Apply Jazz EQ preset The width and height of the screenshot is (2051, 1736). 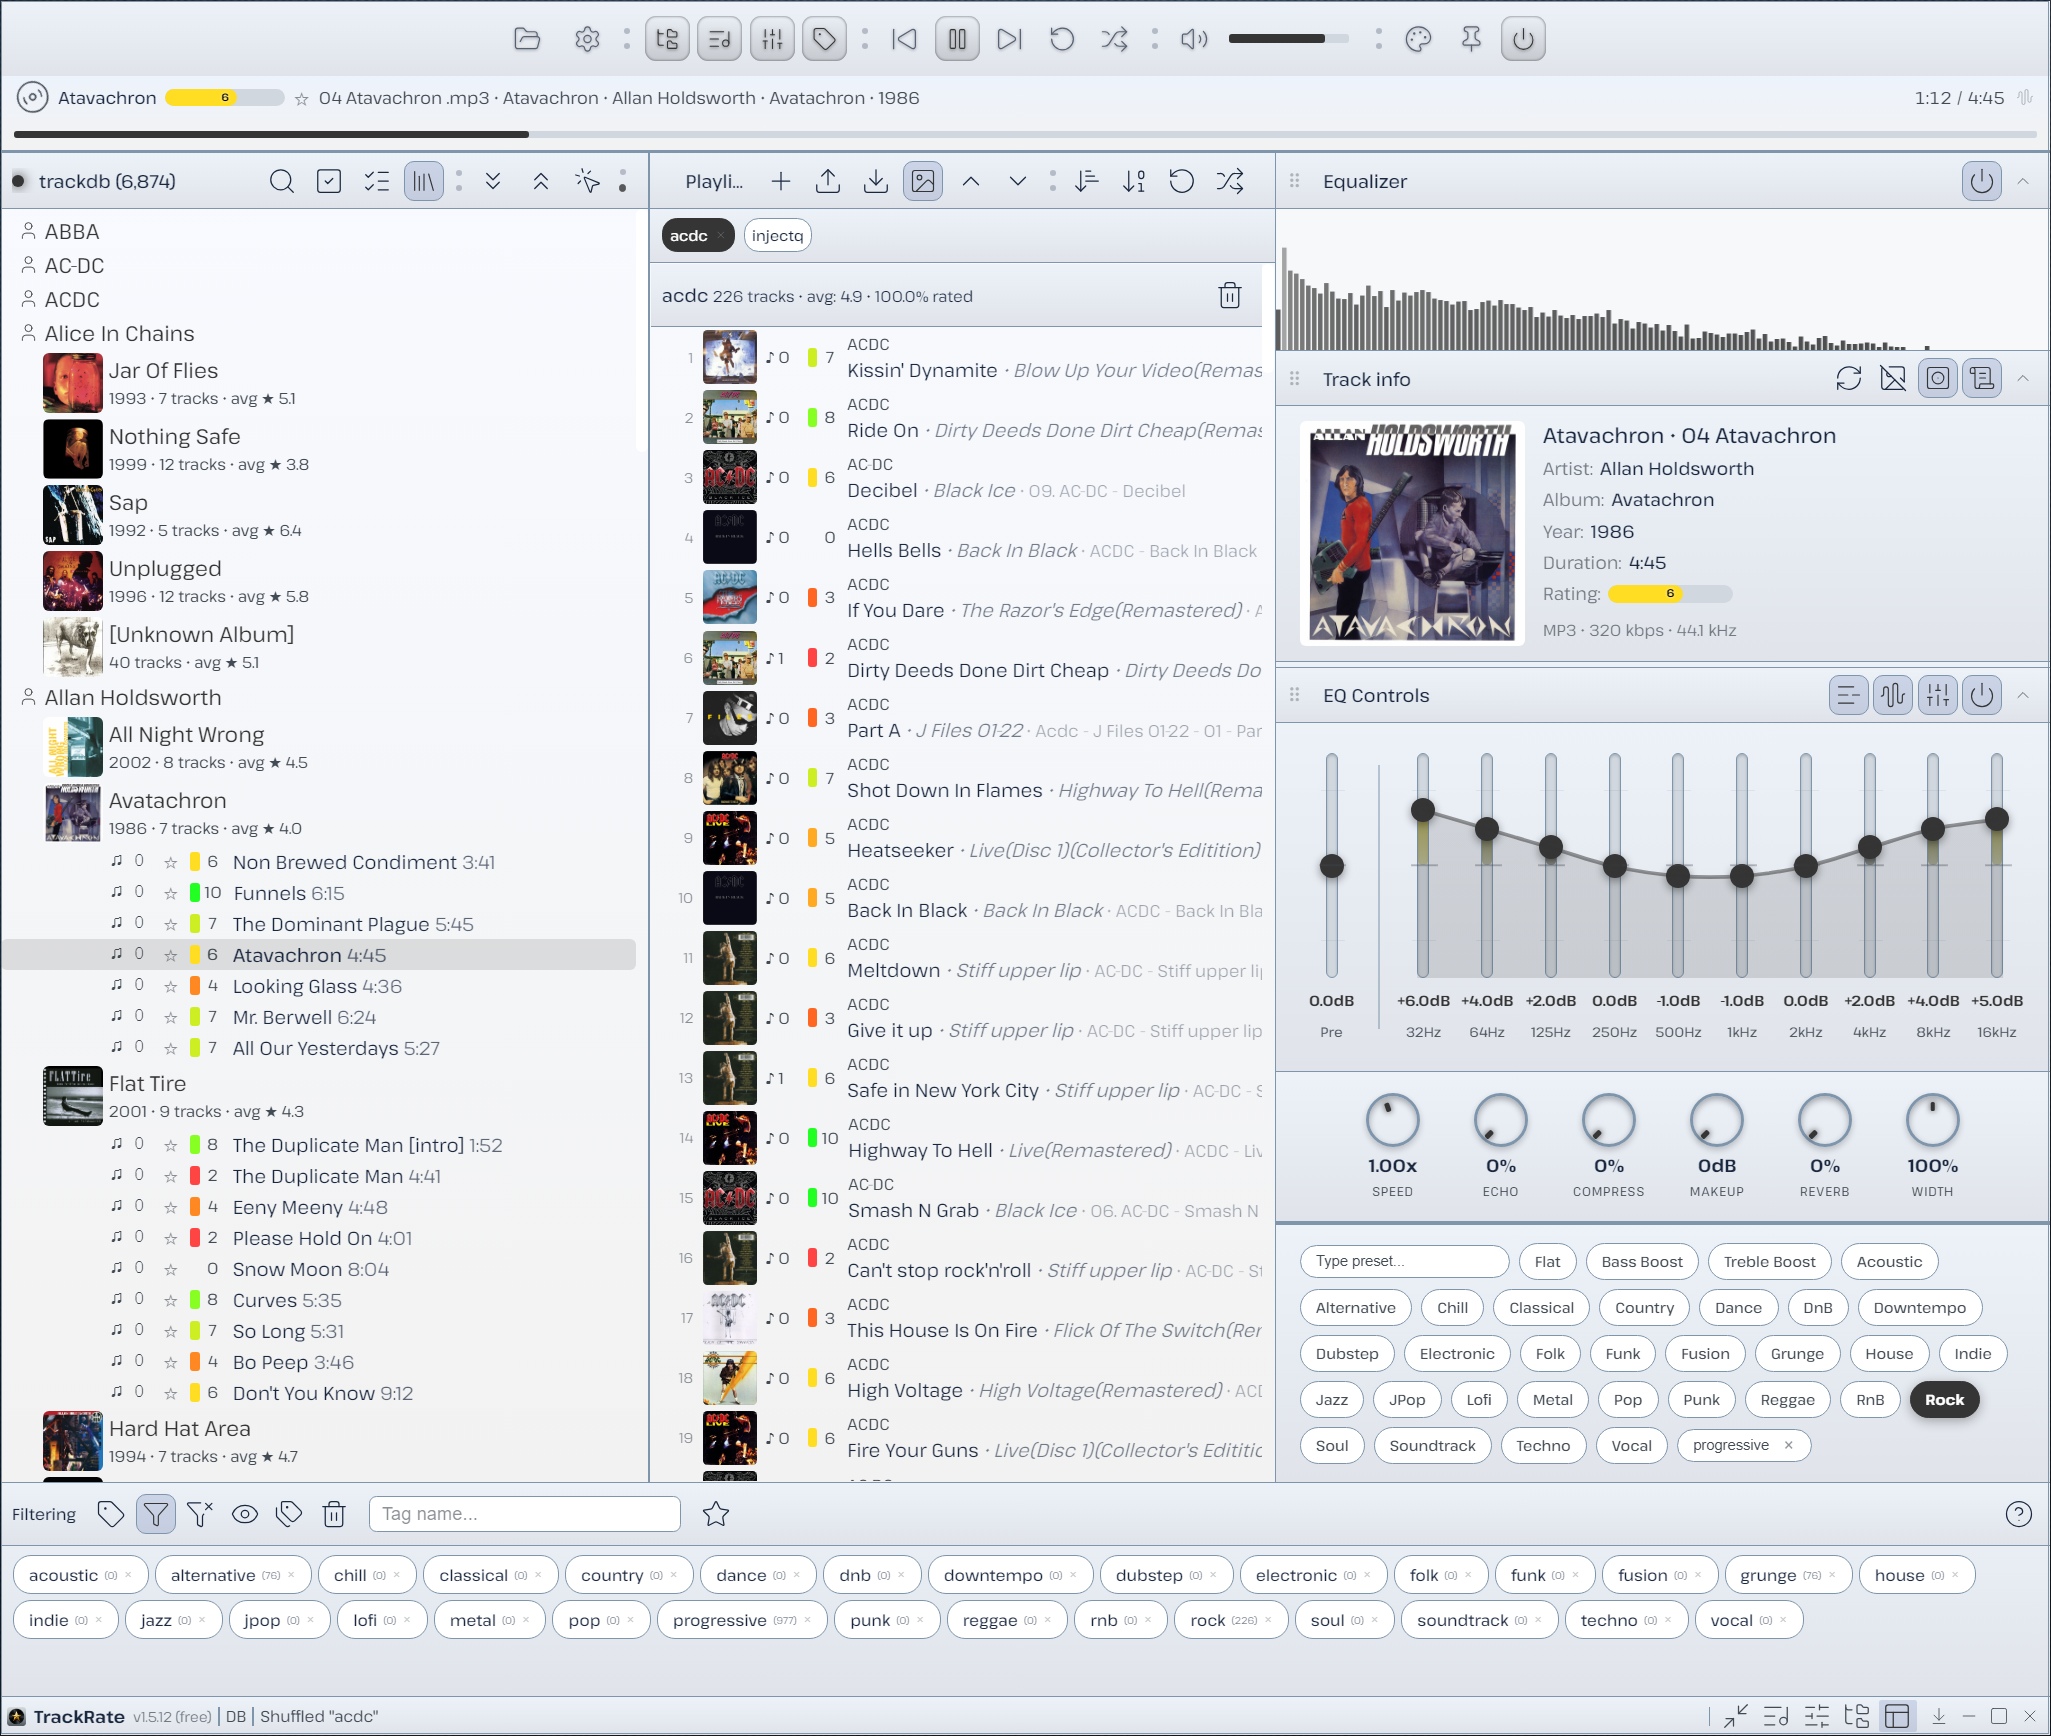coord(1332,1400)
